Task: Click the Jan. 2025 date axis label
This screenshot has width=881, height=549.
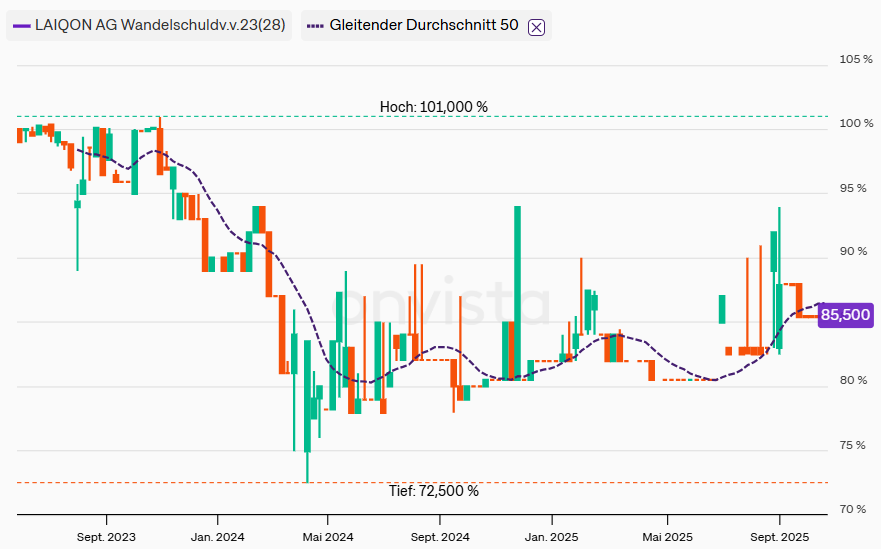Action: pyautogui.click(x=550, y=536)
